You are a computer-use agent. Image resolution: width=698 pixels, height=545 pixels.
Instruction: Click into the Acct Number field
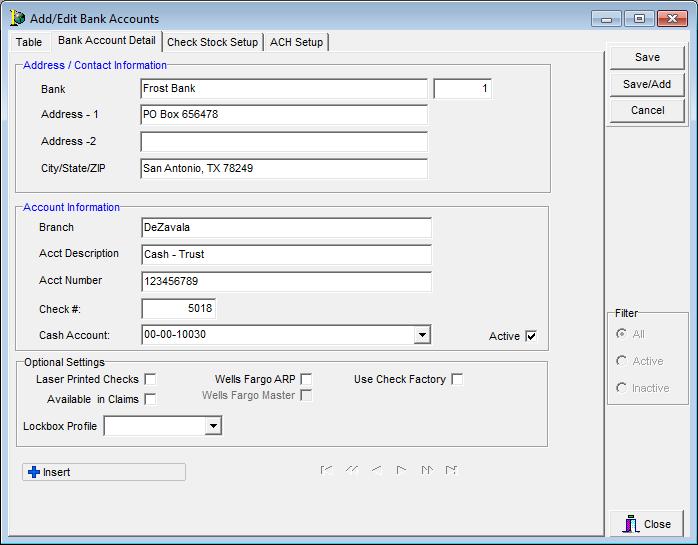pyautogui.click(x=286, y=281)
